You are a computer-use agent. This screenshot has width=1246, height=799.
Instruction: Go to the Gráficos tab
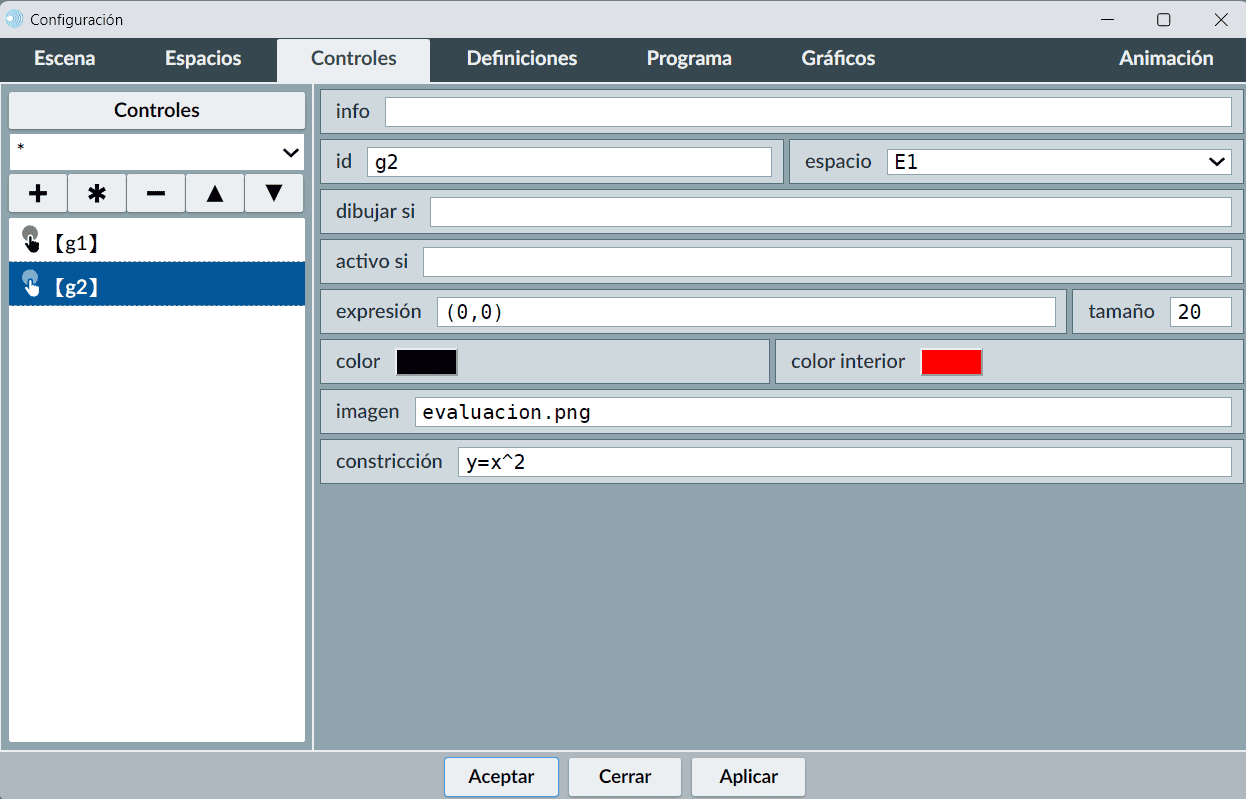pyautogui.click(x=838, y=59)
